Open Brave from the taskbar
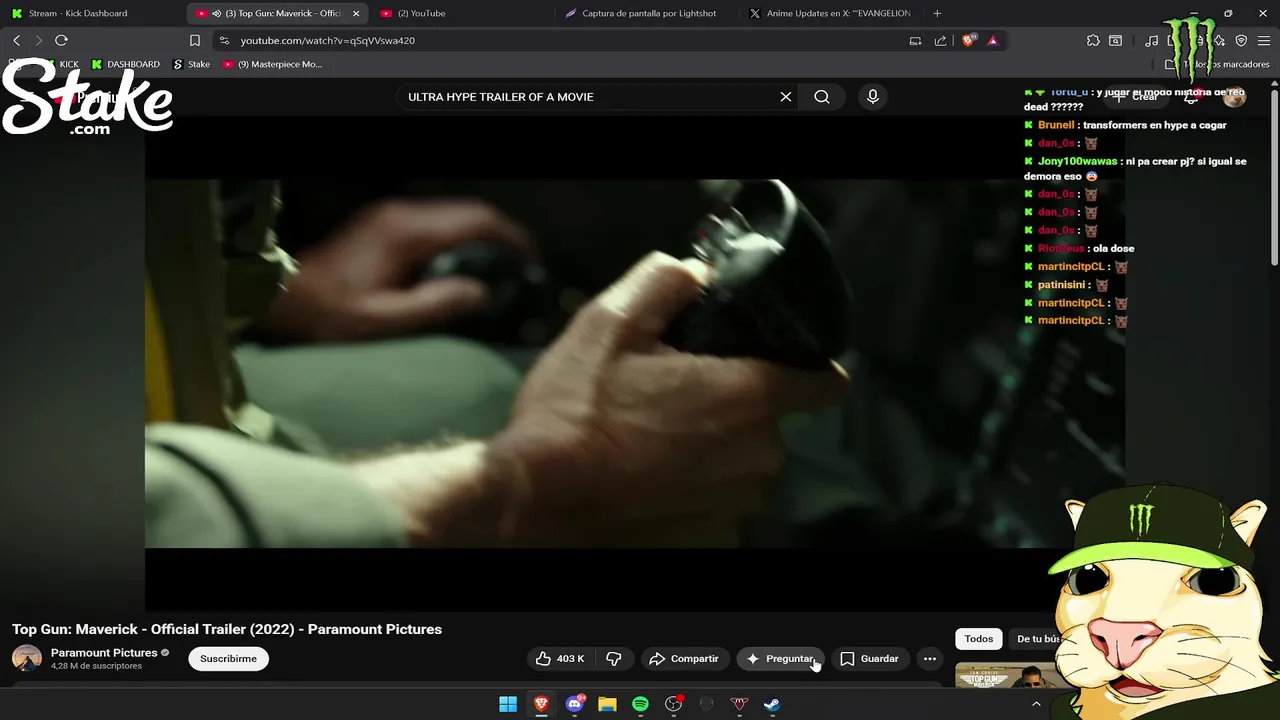The height and width of the screenshot is (720, 1280). click(541, 704)
